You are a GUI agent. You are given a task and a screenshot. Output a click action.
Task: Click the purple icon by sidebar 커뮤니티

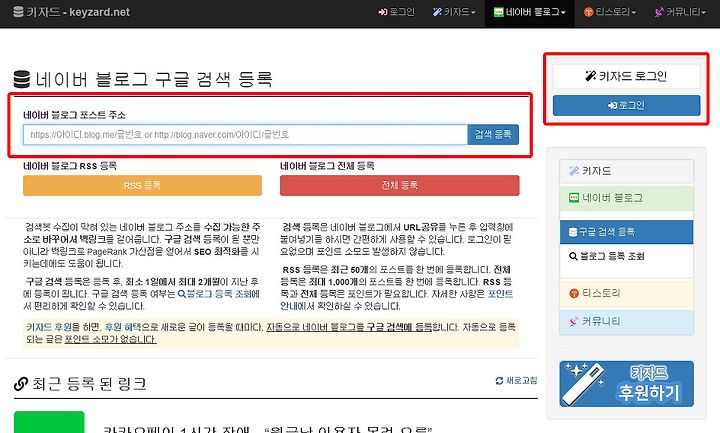click(x=574, y=321)
